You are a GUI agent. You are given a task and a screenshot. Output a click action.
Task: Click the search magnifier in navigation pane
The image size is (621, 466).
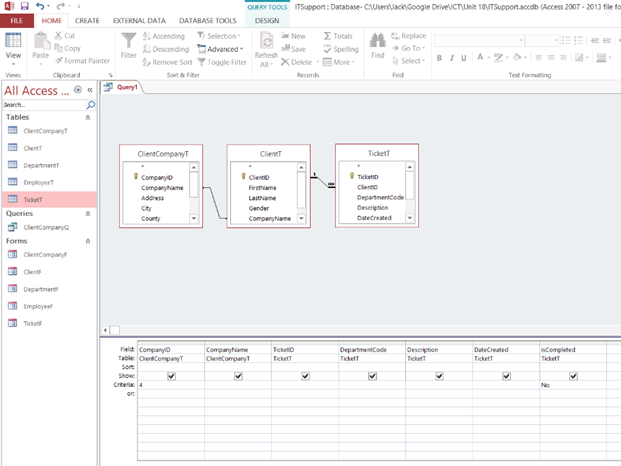coord(91,105)
